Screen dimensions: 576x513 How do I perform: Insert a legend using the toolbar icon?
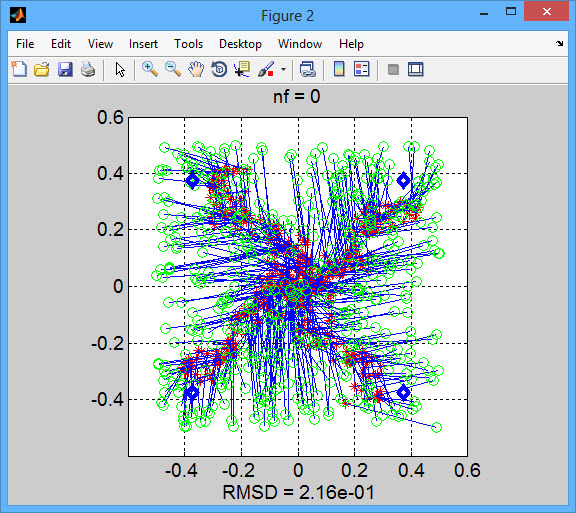click(x=361, y=69)
